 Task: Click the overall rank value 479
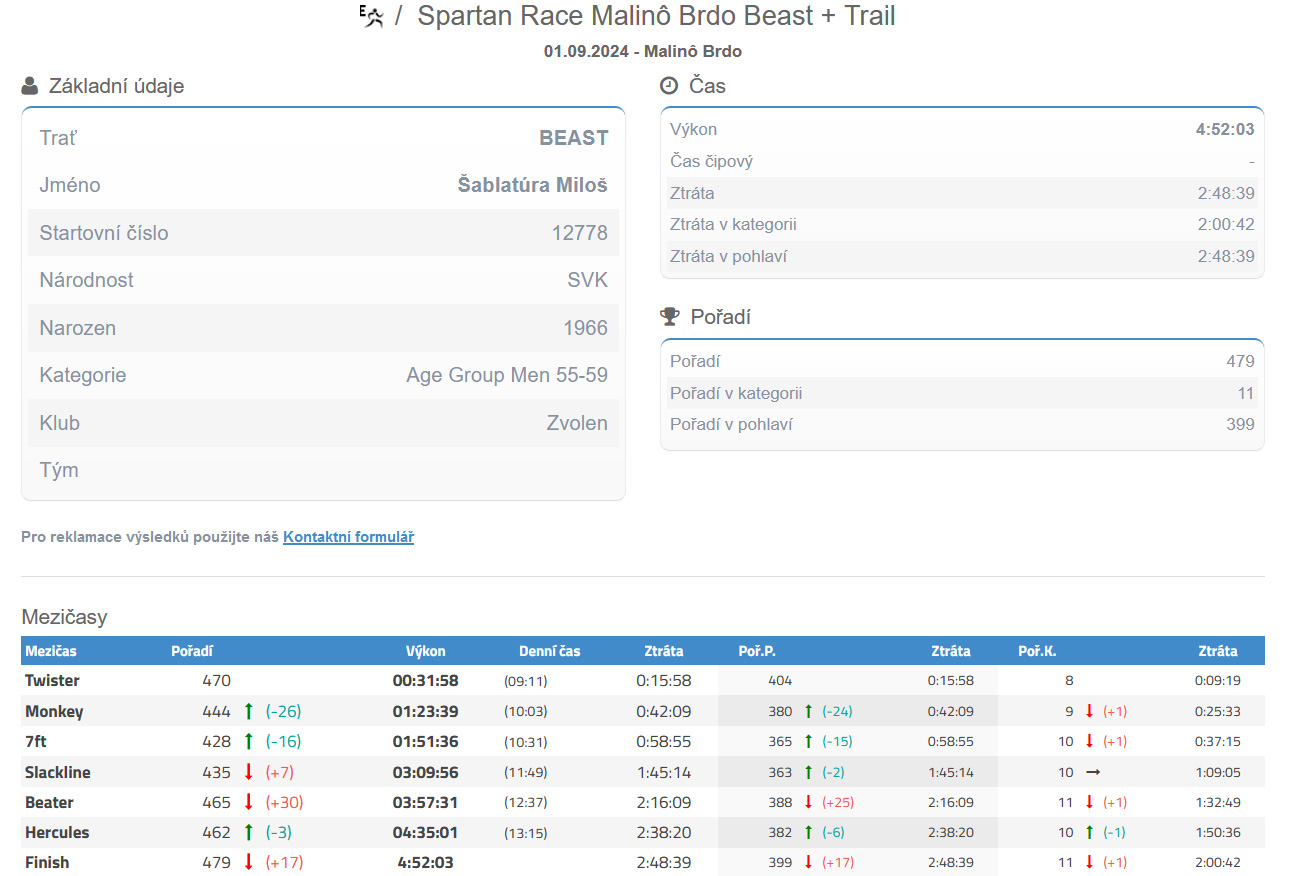coord(1240,361)
